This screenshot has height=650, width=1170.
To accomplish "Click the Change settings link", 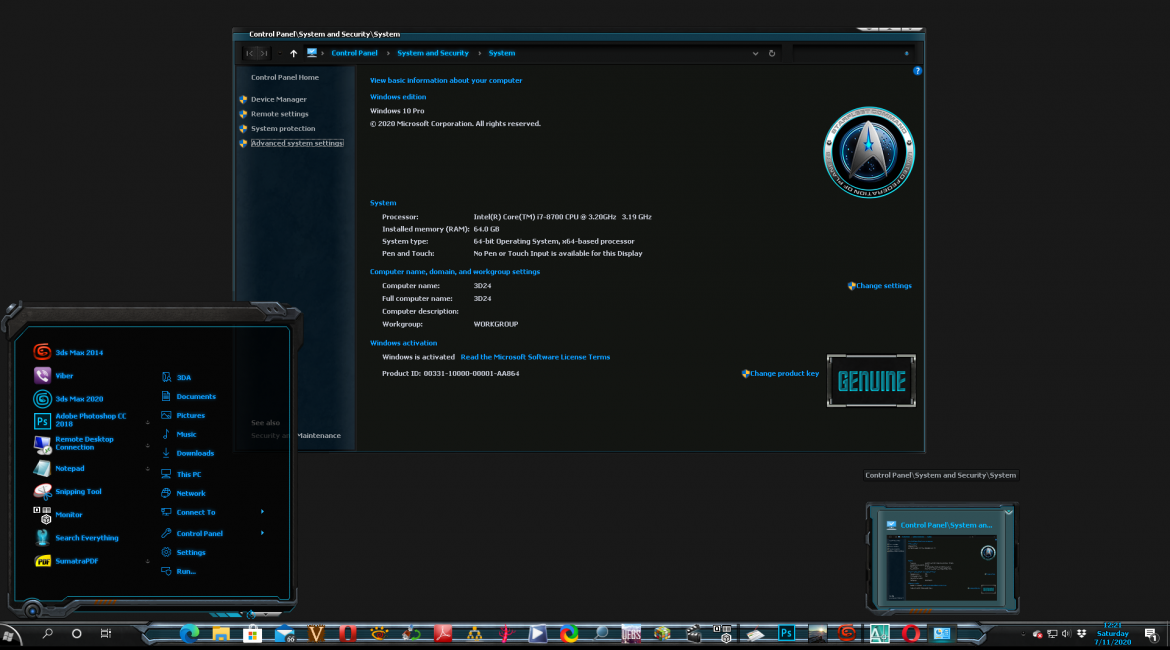I will (x=883, y=286).
